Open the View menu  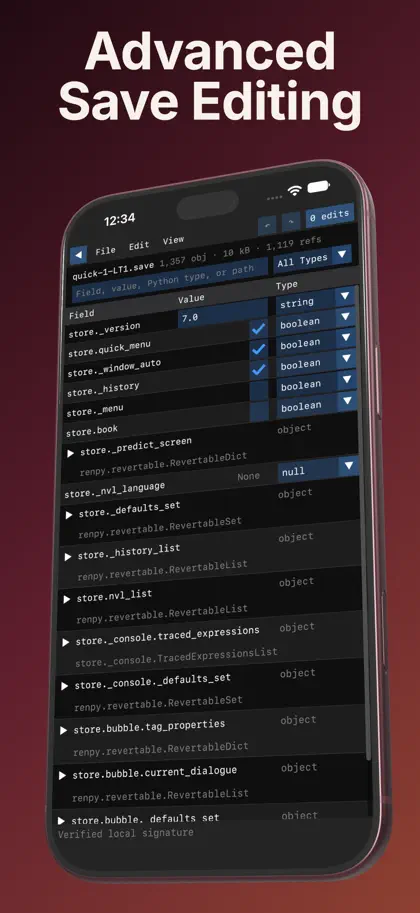(x=173, y=240)
